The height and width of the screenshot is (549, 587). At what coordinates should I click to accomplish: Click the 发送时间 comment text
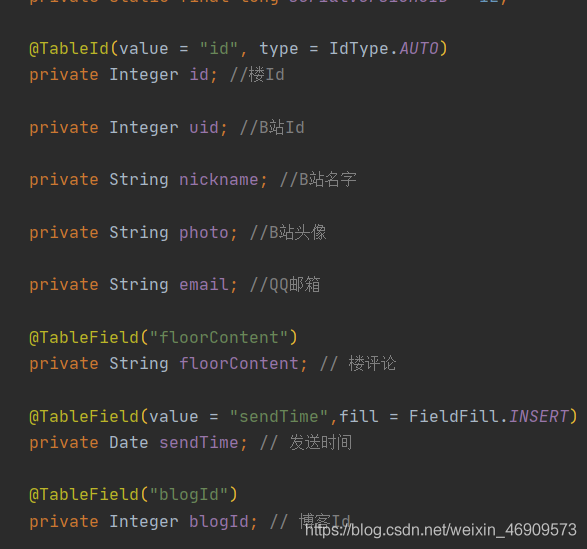click(320, 443)
